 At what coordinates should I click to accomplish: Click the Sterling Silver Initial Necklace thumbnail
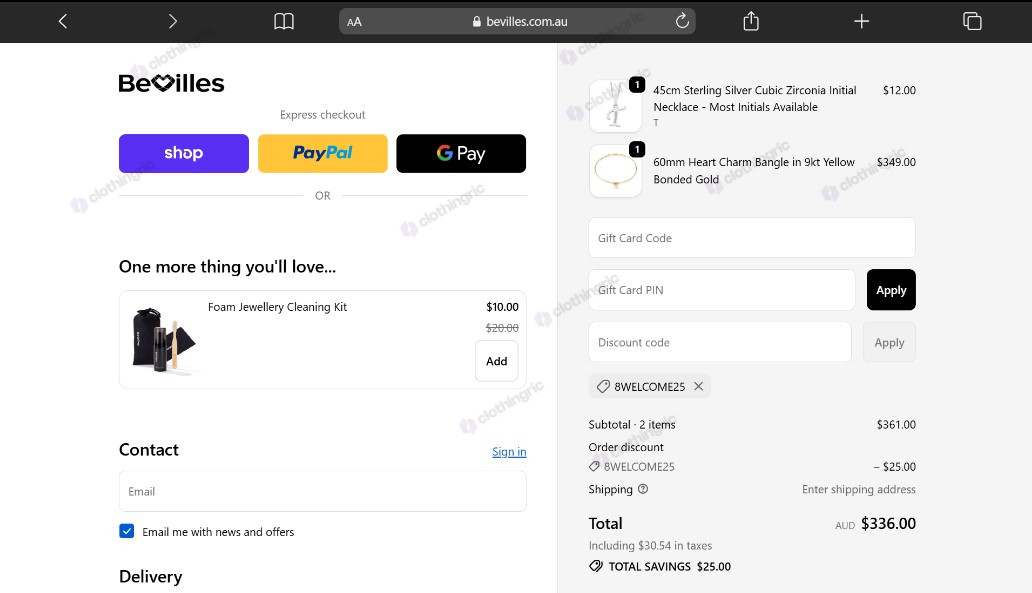point(615,106)
